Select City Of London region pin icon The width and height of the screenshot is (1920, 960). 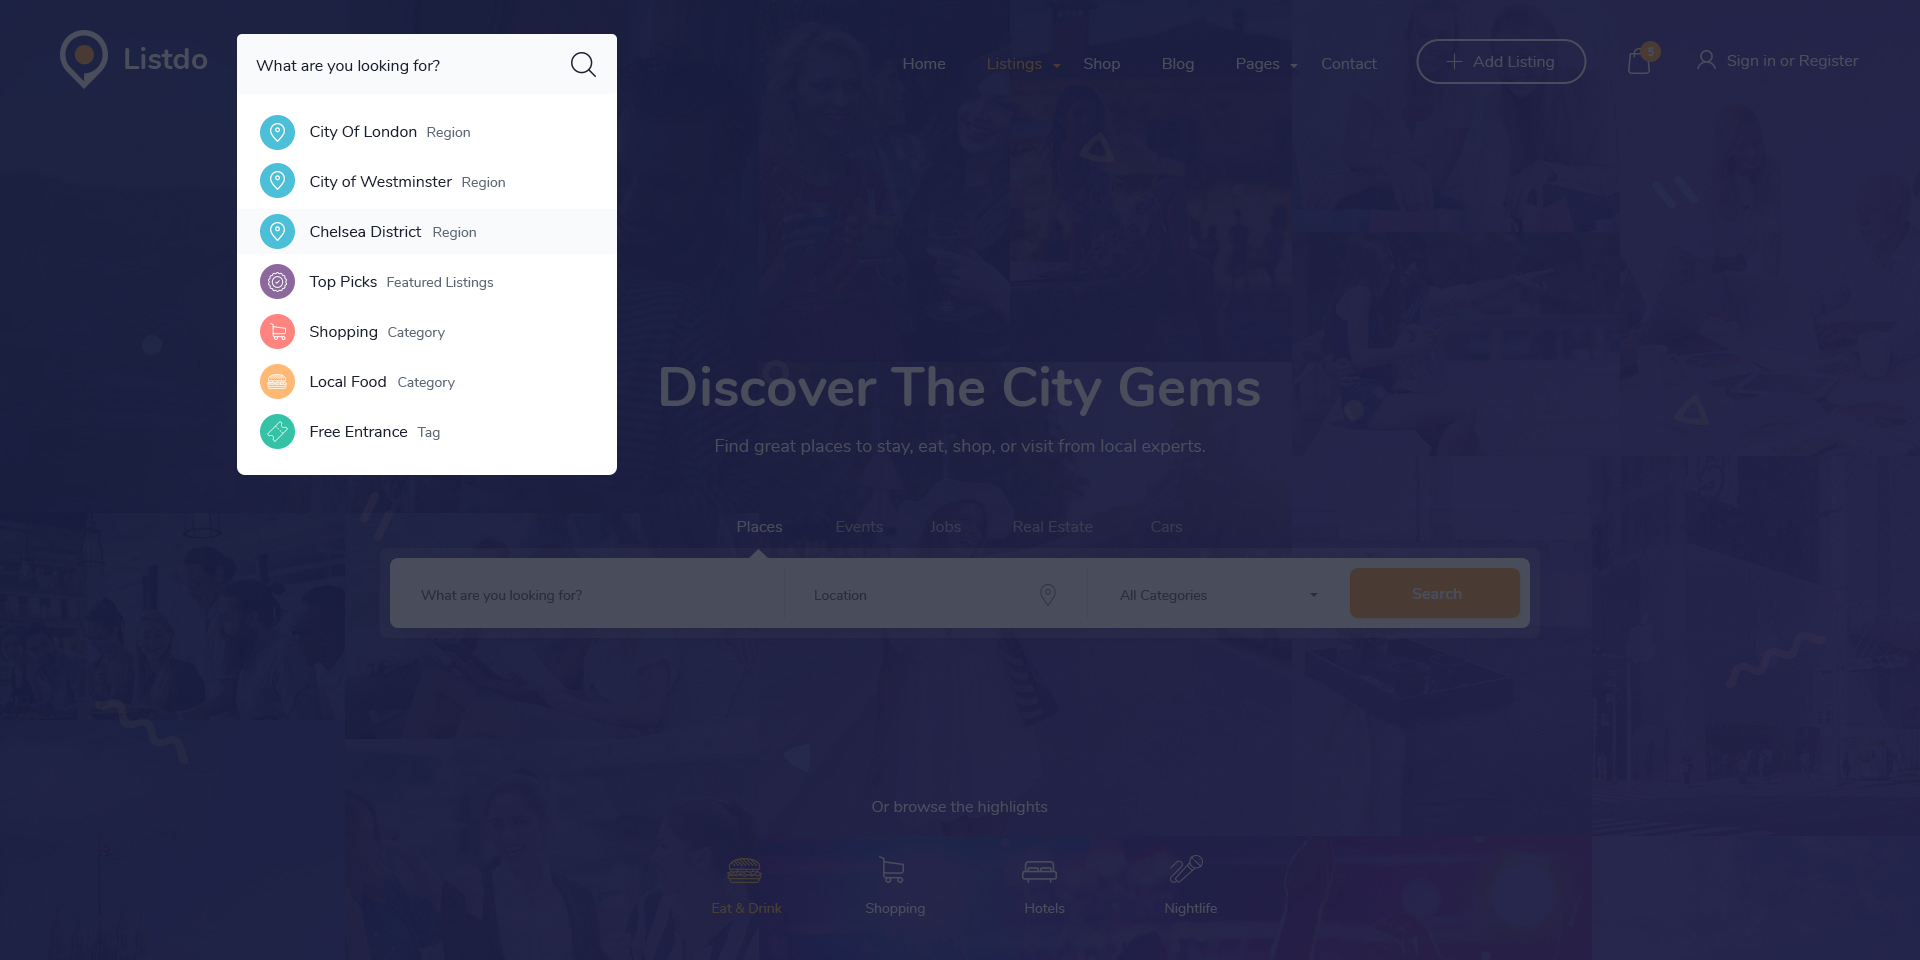[x=277, y=132]
